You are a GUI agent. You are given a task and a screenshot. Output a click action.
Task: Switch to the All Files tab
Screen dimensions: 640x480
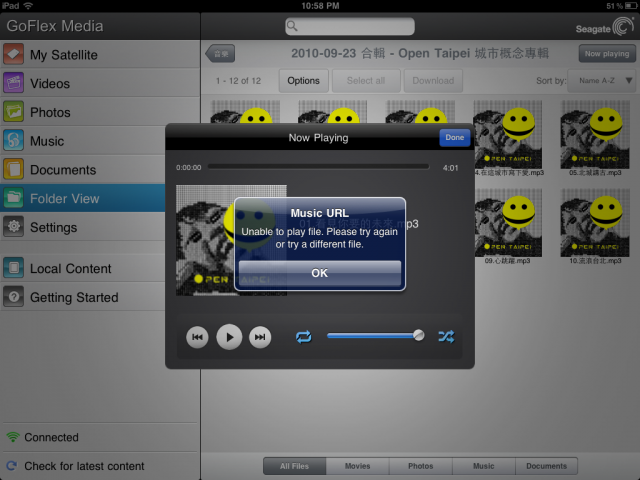tap(294, 466)
